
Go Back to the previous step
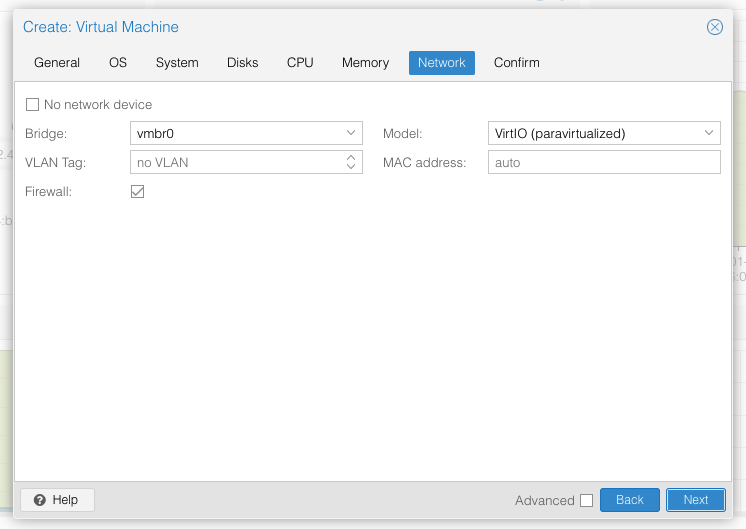[x=629, y=500]
